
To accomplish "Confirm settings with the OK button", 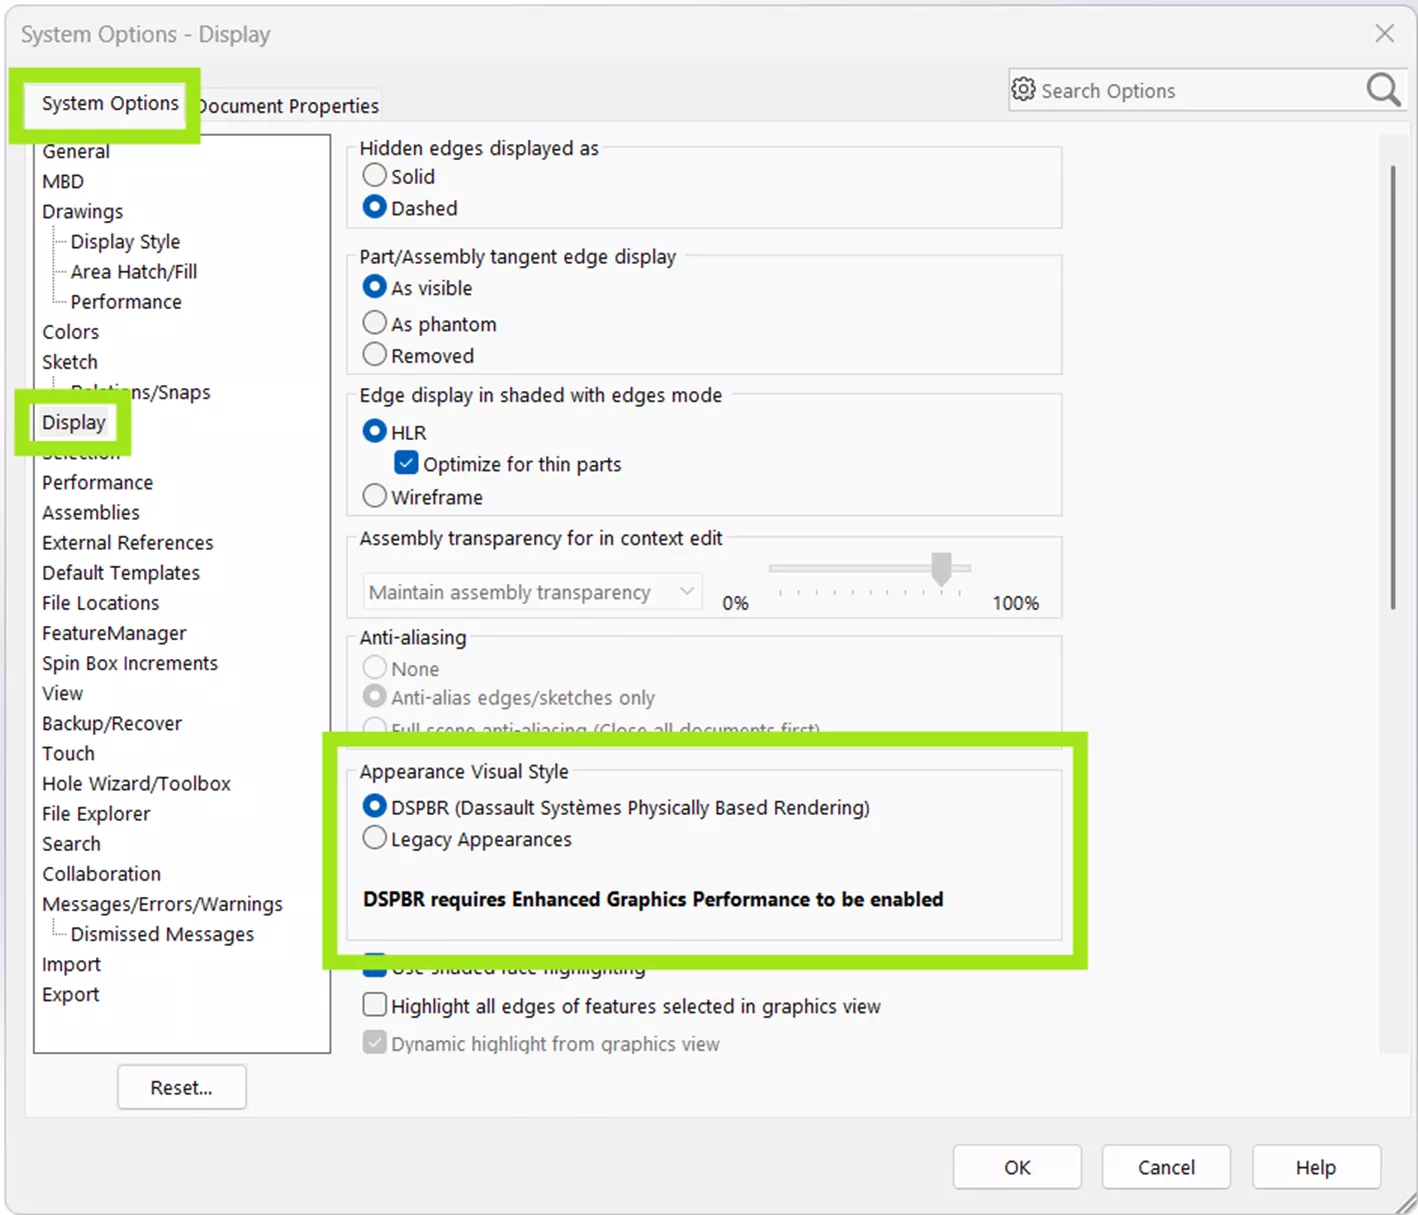I will 1017,1167.
